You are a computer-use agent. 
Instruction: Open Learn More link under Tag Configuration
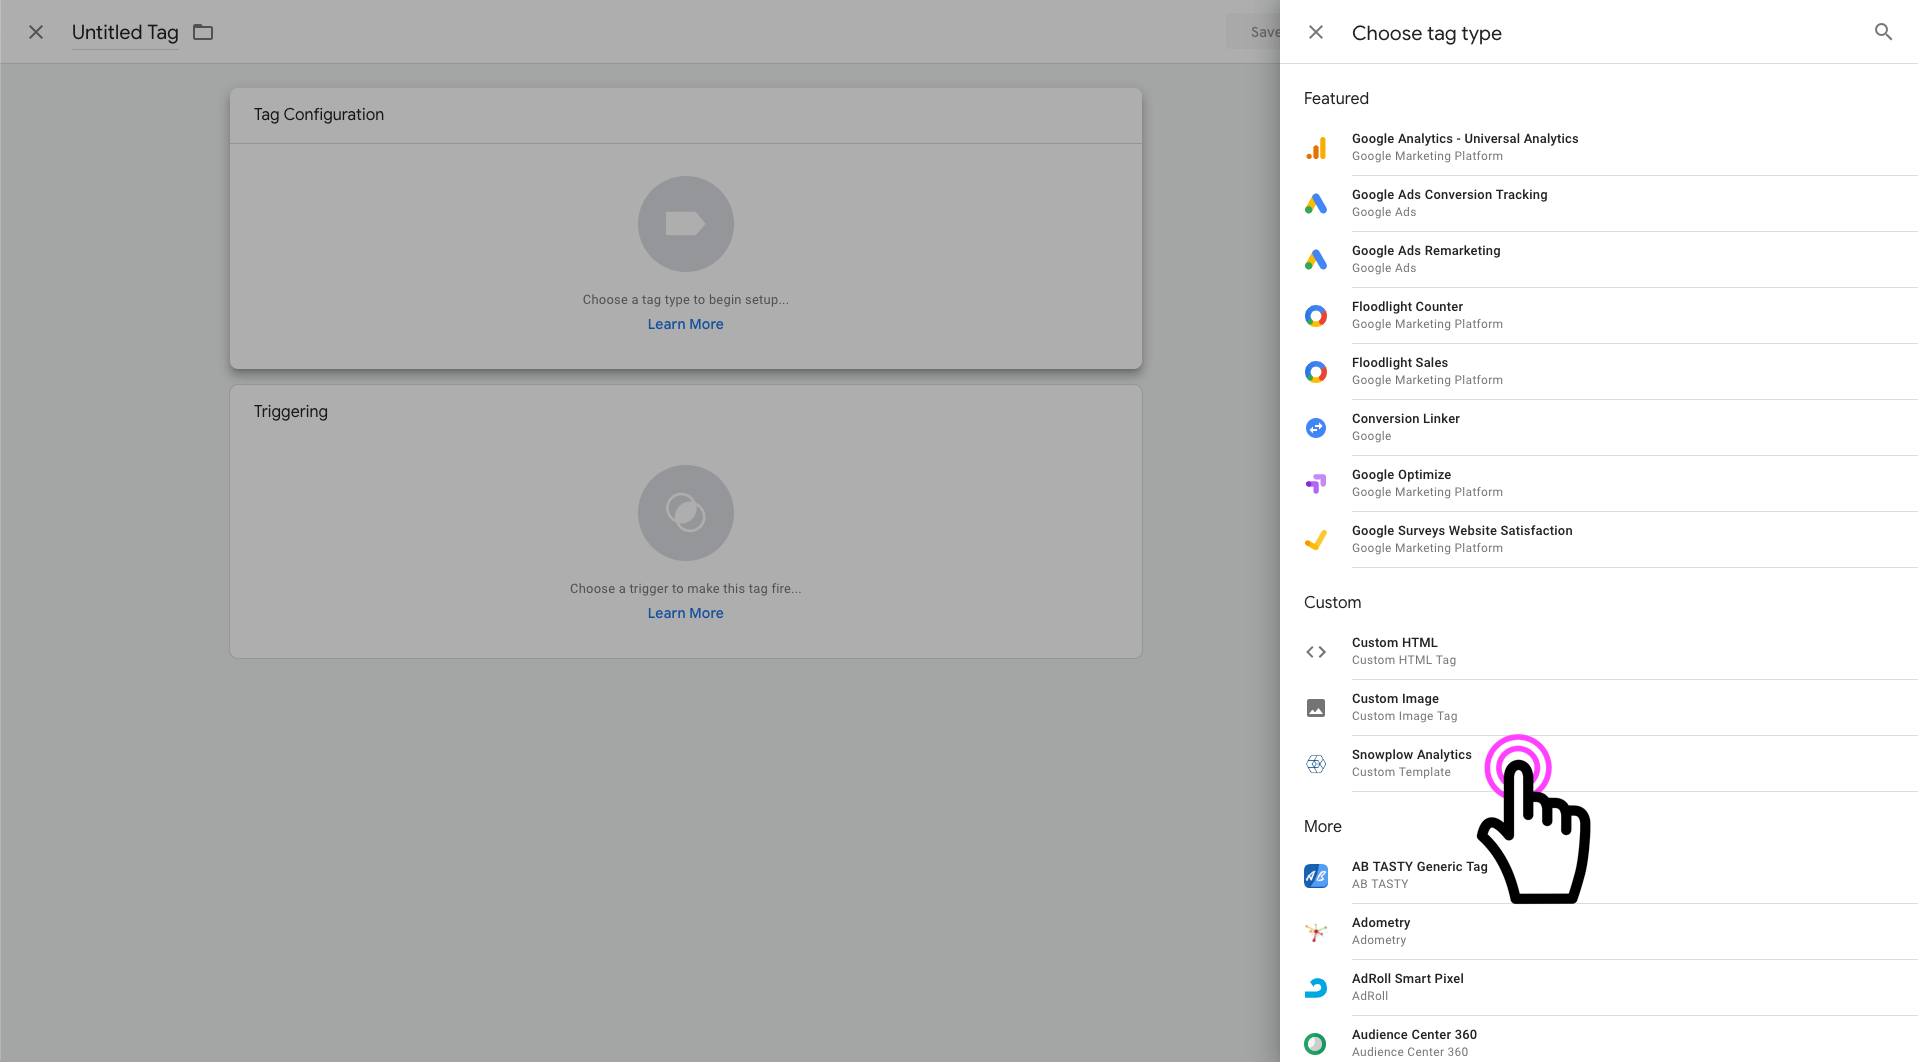pyautogui.click(x=685, y=324)
